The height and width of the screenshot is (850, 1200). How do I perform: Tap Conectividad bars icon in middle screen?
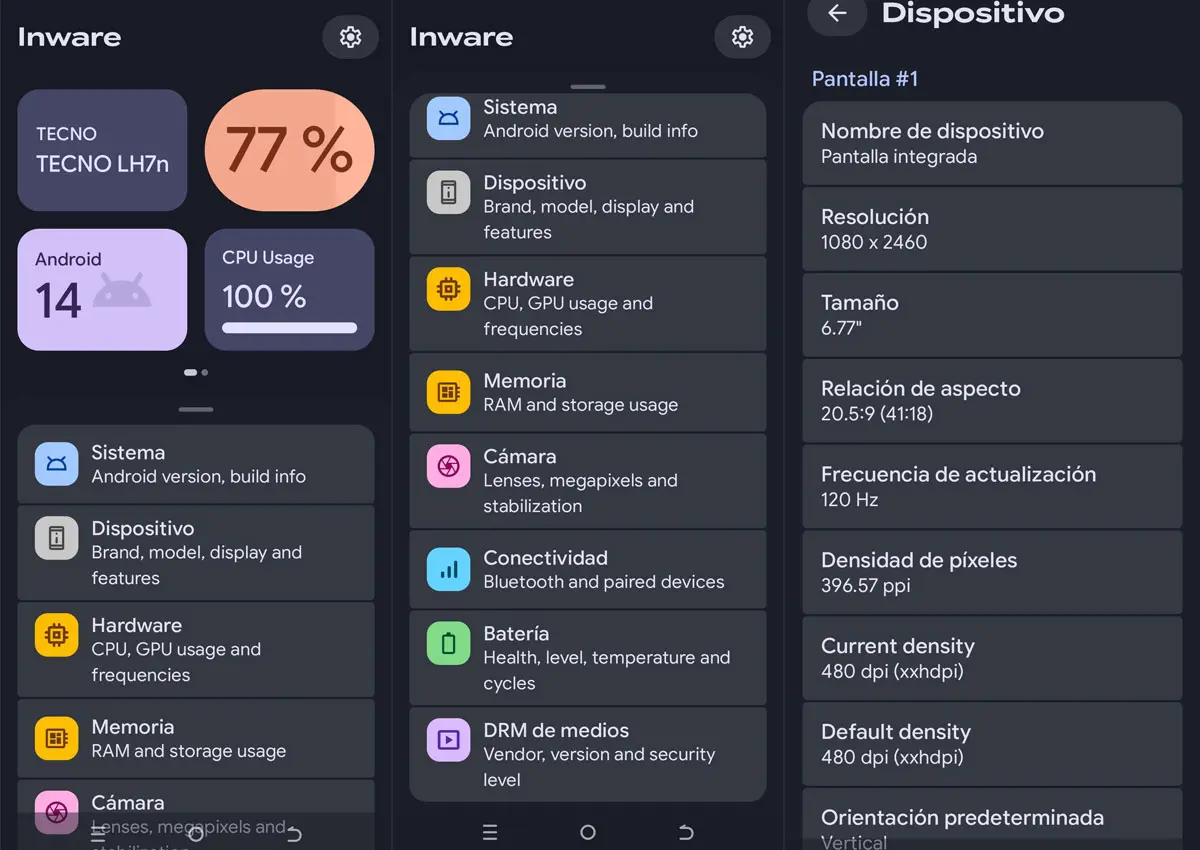click(x=448, y=569)
